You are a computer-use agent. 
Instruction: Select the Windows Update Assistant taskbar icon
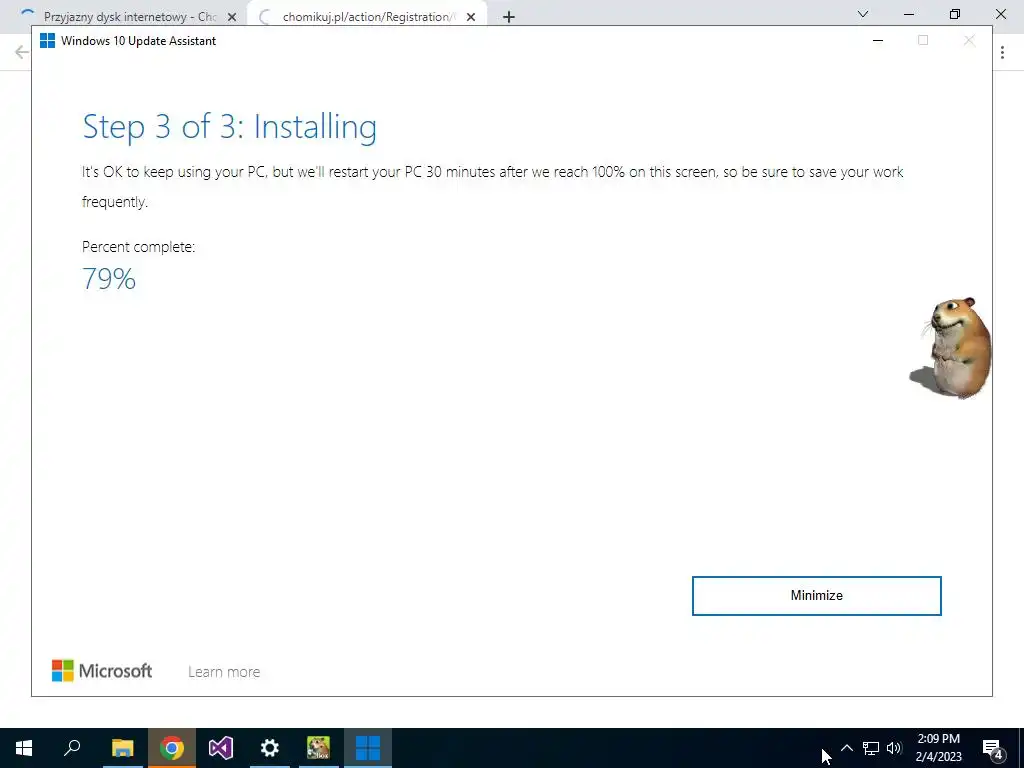pyautogui.click(x=368, y=748)
